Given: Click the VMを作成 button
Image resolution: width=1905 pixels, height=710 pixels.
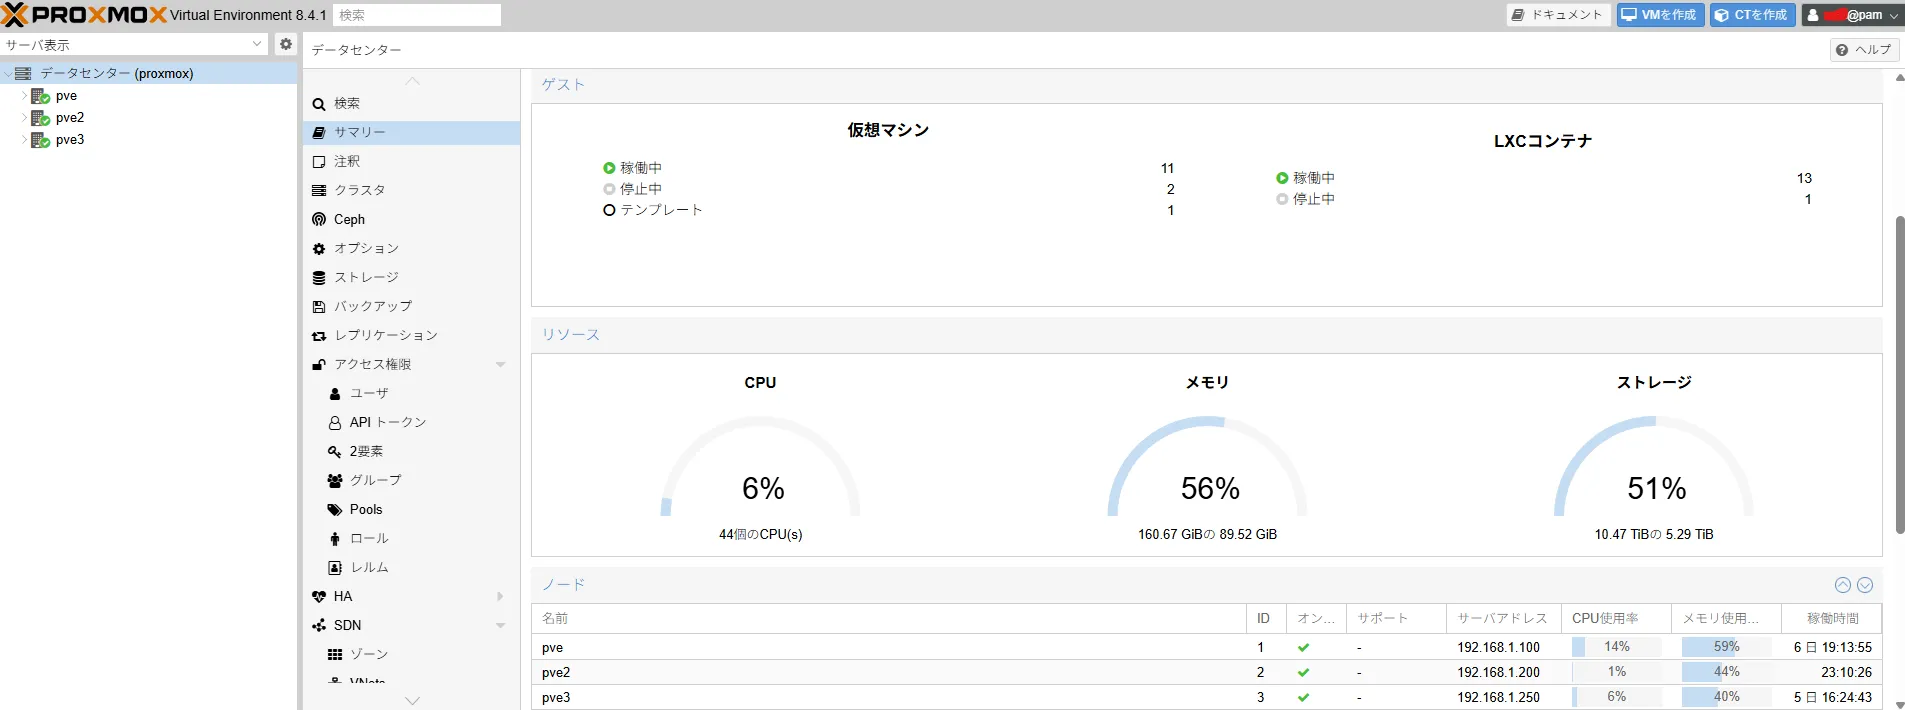Looking at the screenshot, I should click(1660, 15).
